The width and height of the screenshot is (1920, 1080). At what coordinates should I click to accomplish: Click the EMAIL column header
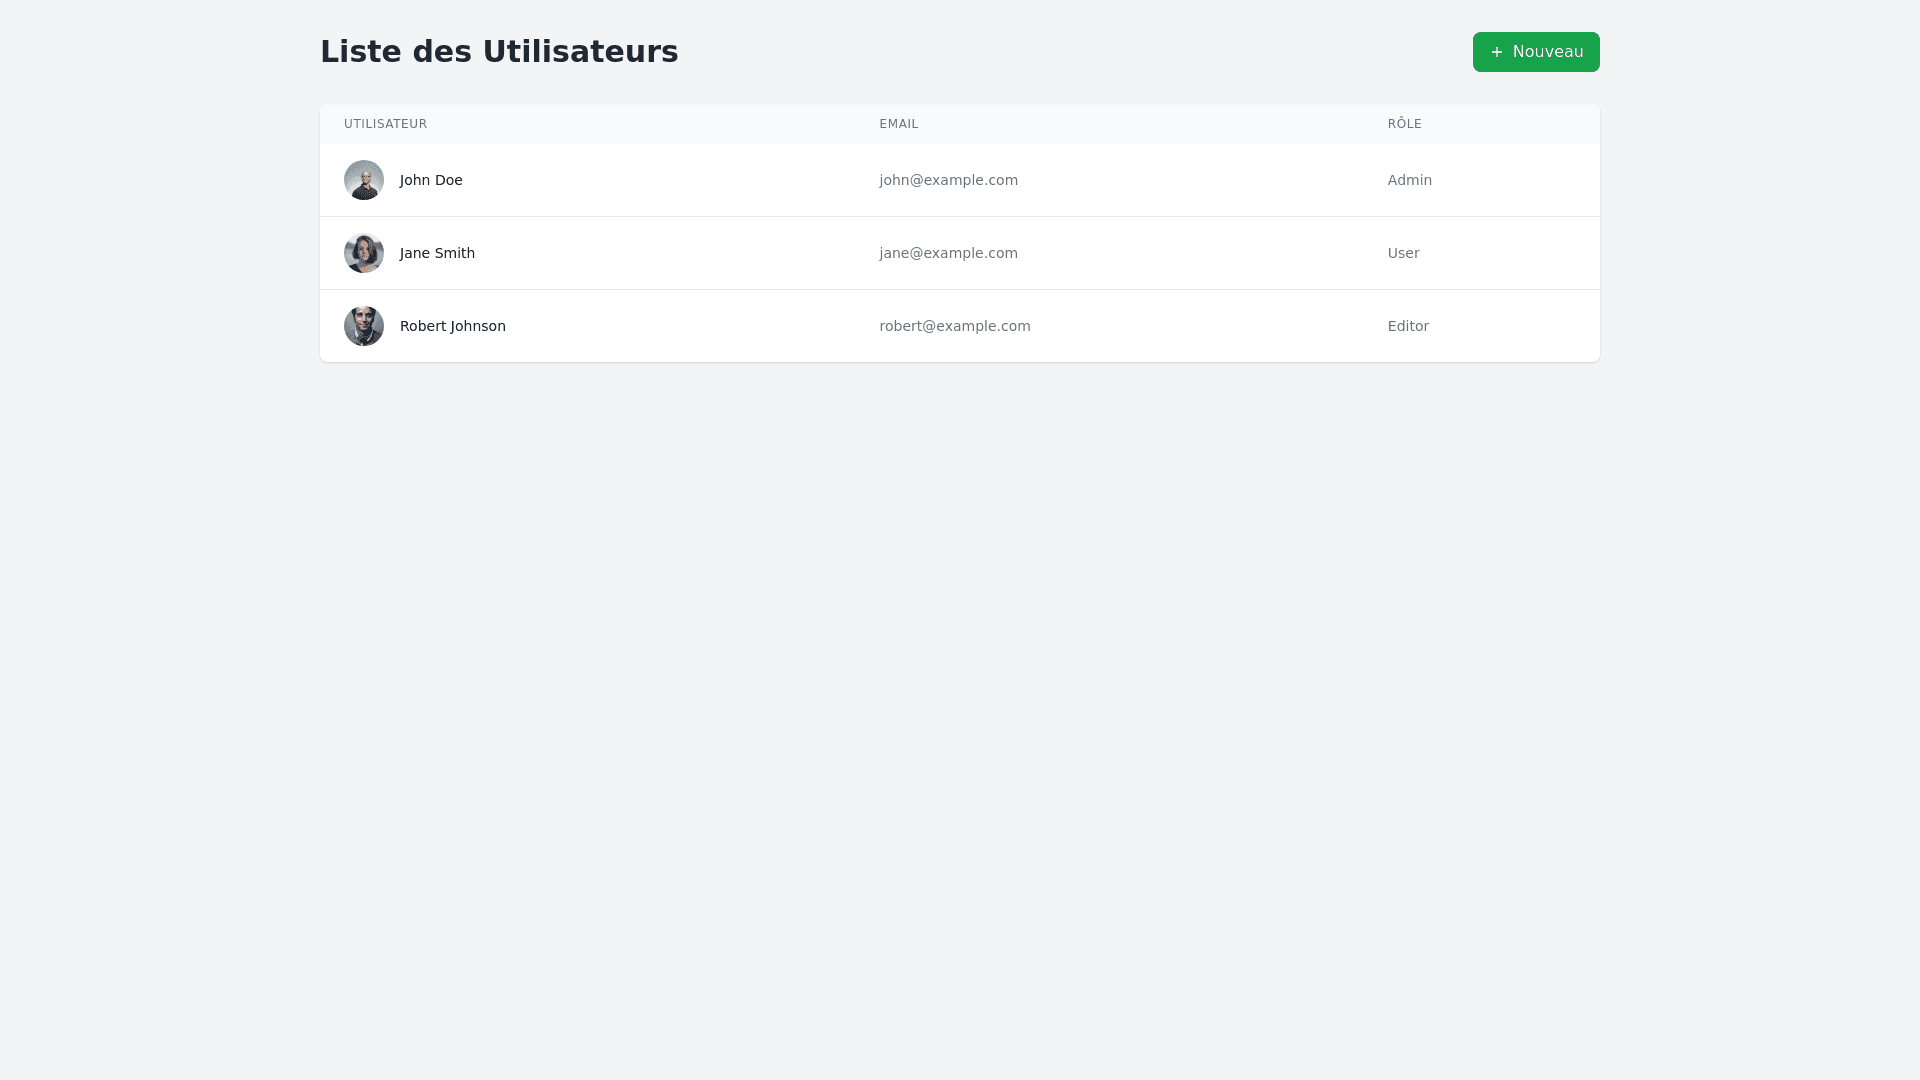[x=898, y=124]
